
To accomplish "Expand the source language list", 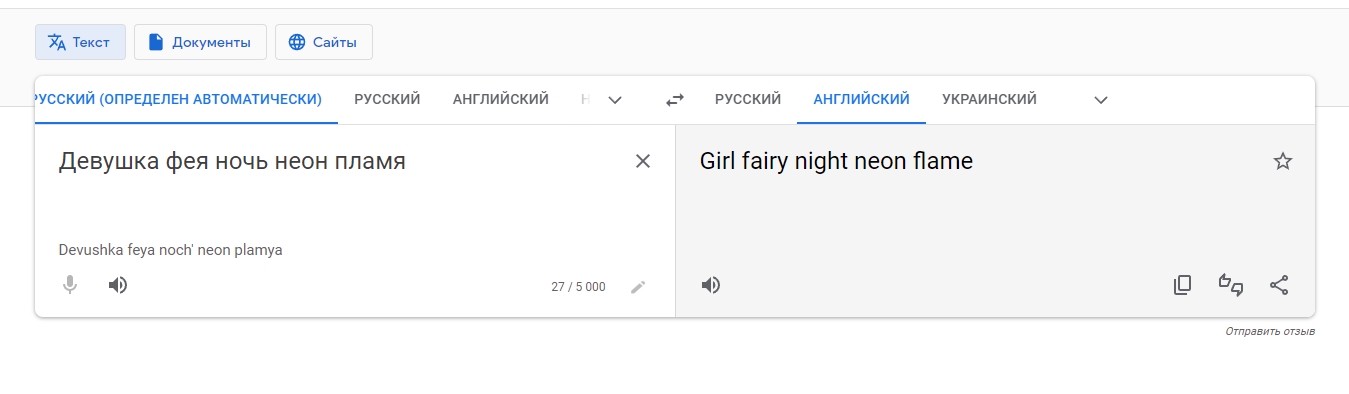I will tap(616, 100).
